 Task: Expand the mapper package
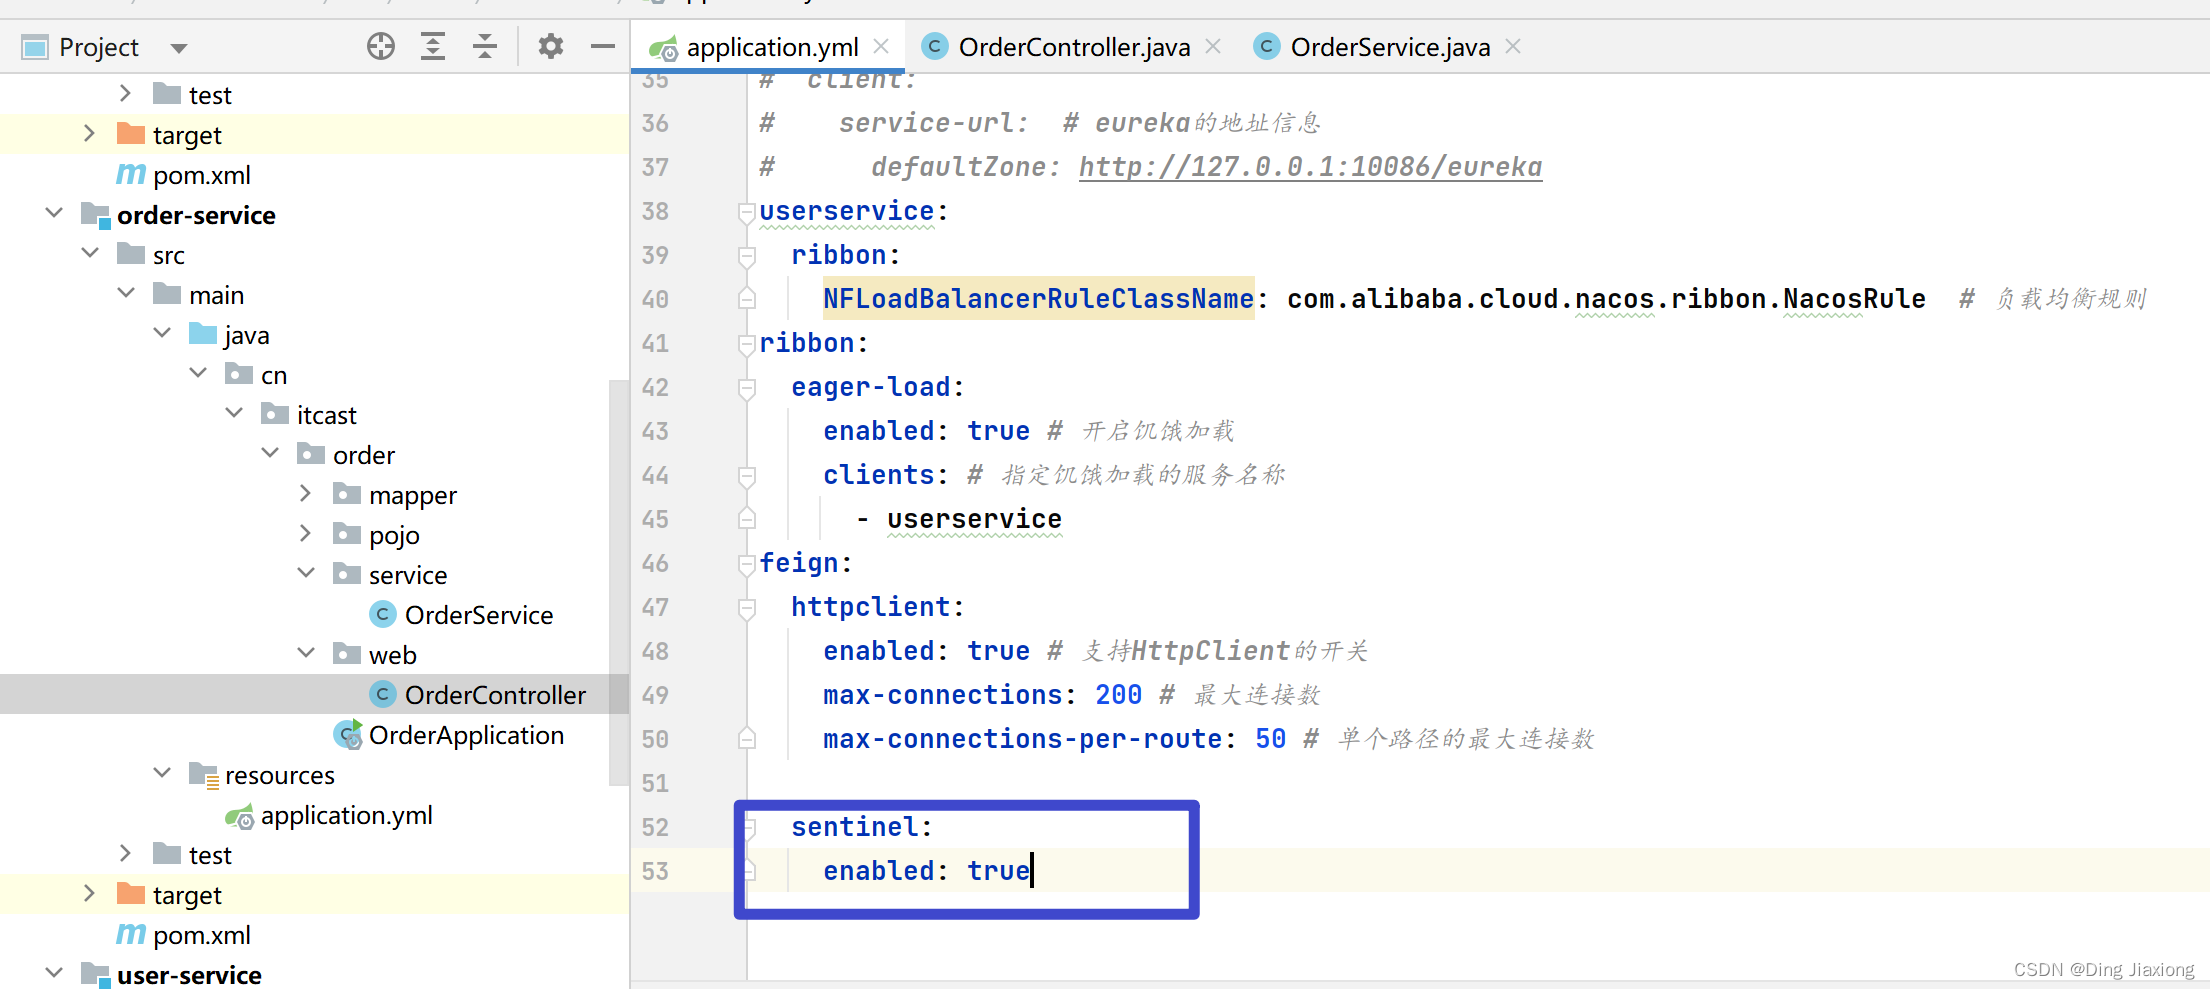point(306,494)
